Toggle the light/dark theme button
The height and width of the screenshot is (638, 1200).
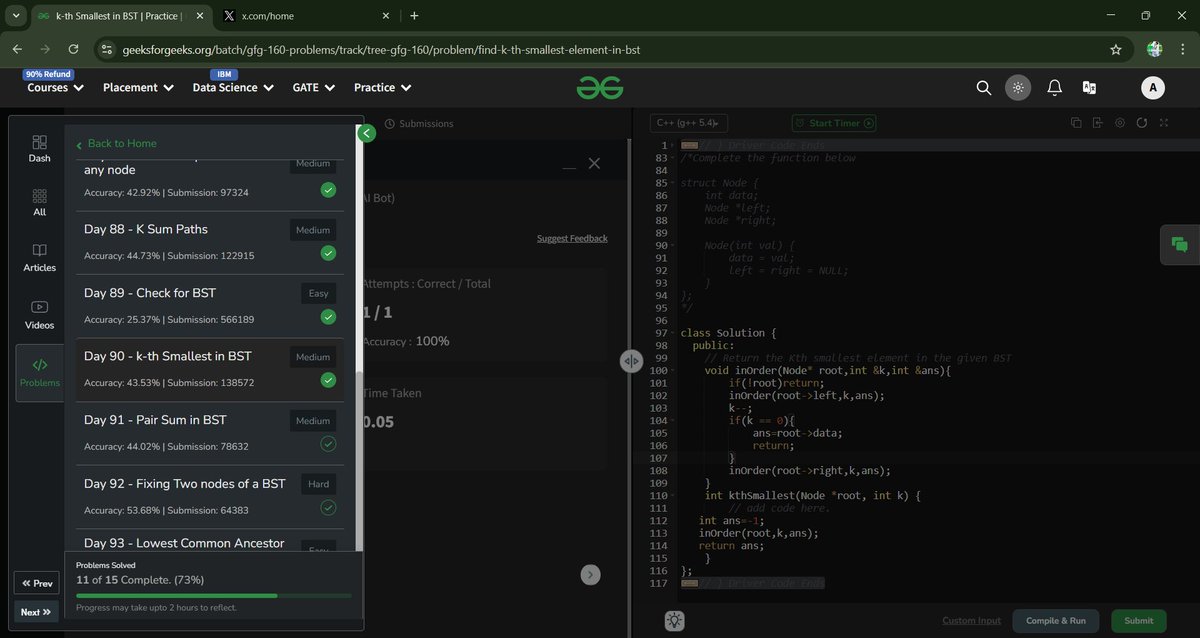1018,88
